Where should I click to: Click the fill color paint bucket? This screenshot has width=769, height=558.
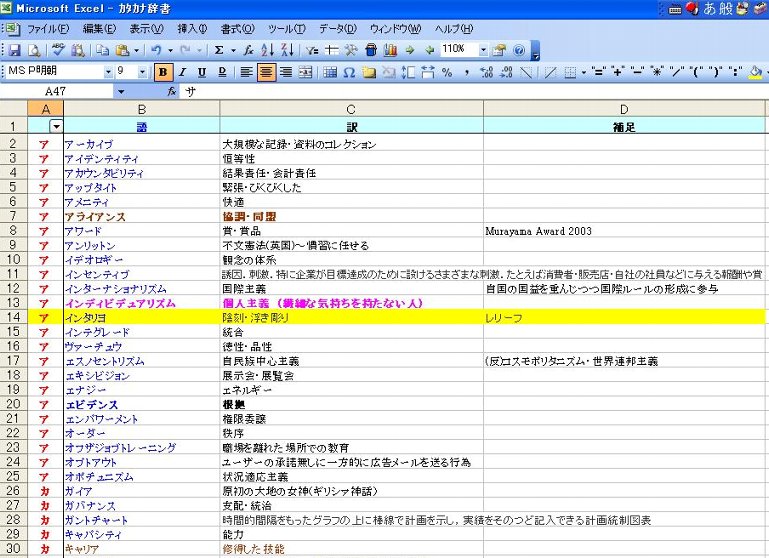(754, 72)
